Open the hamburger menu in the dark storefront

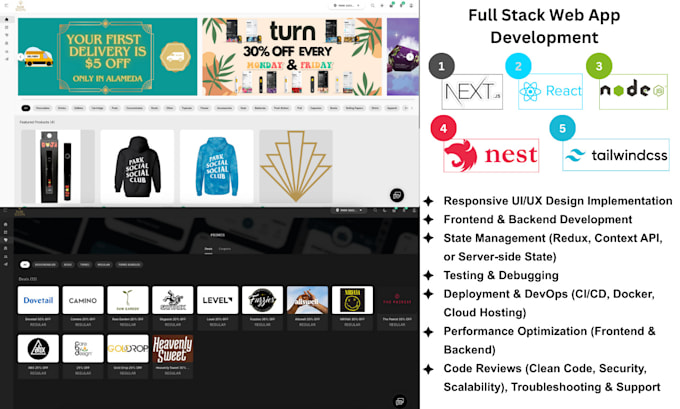[5, 210]
